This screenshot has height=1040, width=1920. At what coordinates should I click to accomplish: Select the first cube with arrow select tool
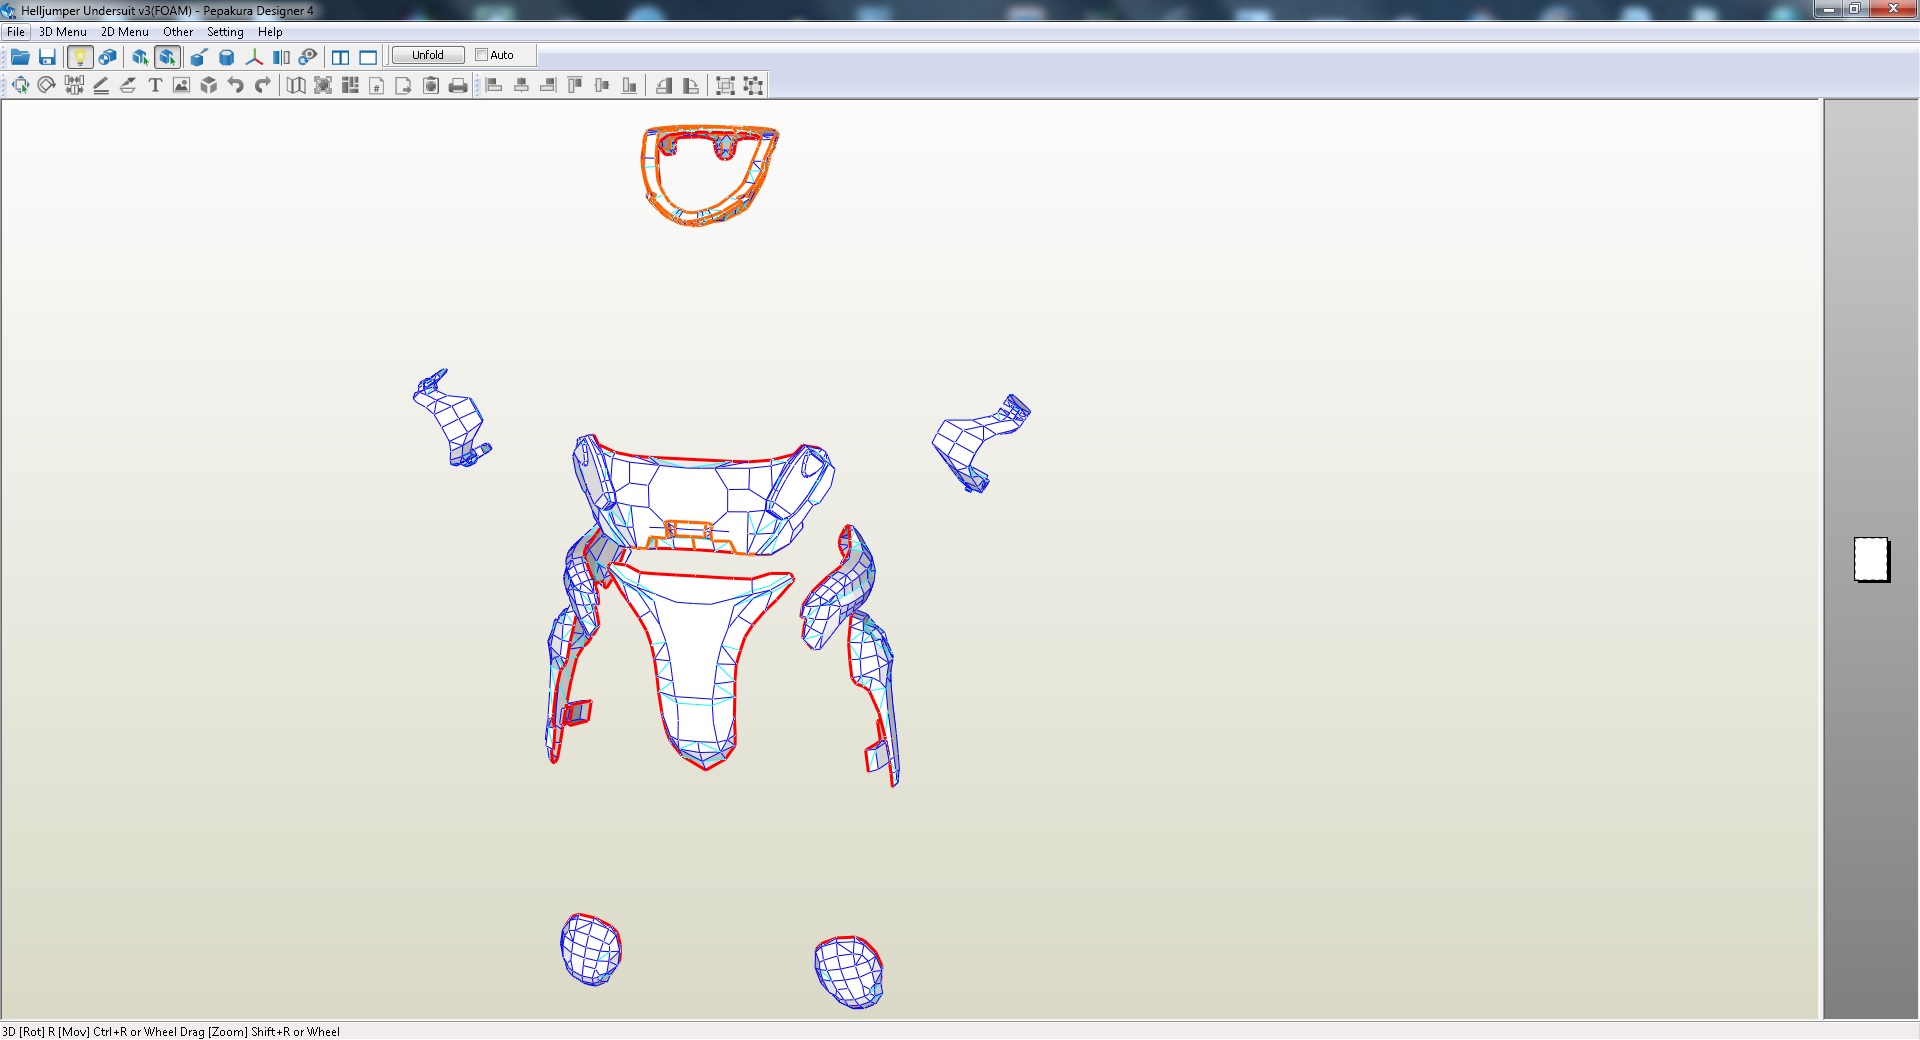140,57
